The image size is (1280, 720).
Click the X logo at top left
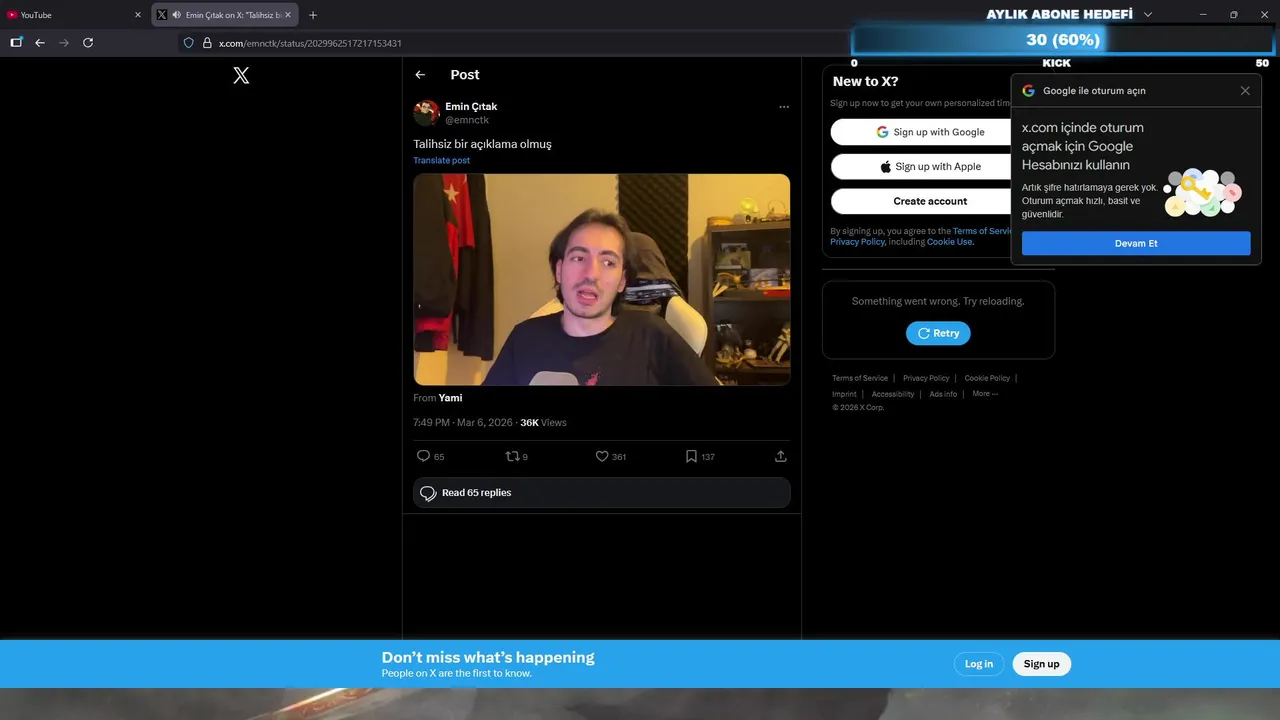[x=241, y=75]
